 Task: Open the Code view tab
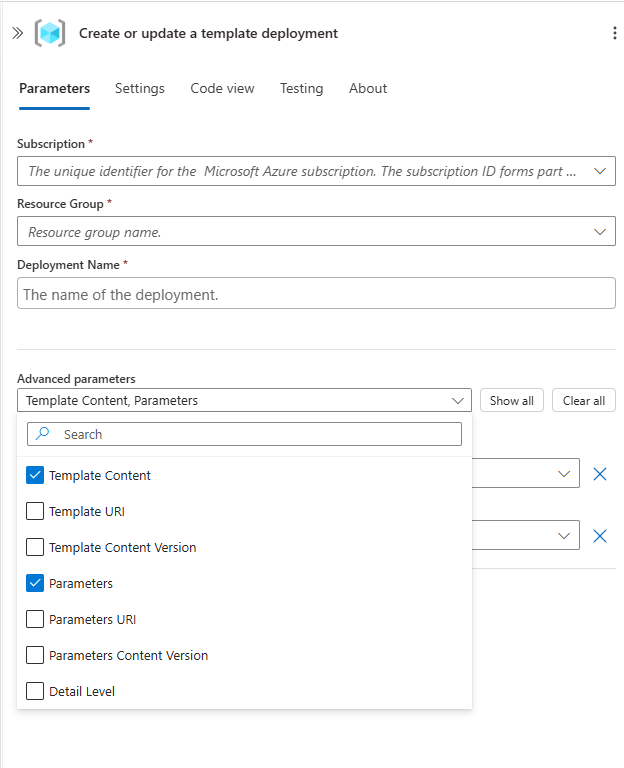pyautogui.click(x=222, y=89)
